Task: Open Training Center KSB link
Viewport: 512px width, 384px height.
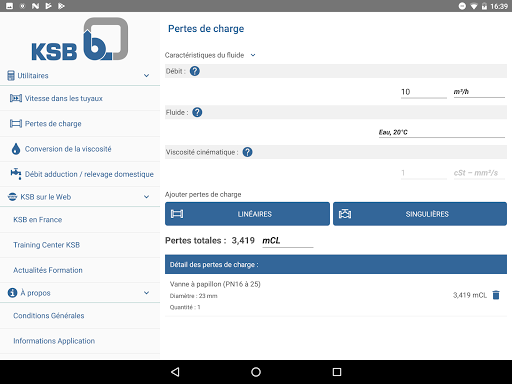Action: pos(80,245)
